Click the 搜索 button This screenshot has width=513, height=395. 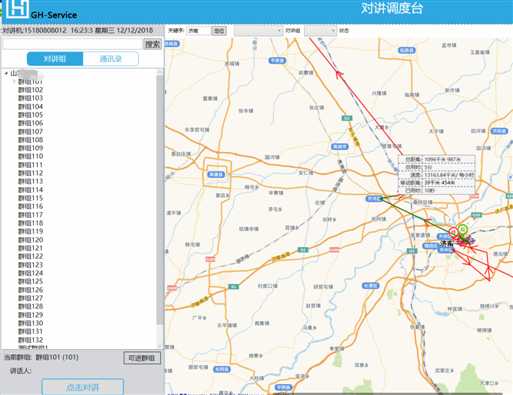pos(152,44)
